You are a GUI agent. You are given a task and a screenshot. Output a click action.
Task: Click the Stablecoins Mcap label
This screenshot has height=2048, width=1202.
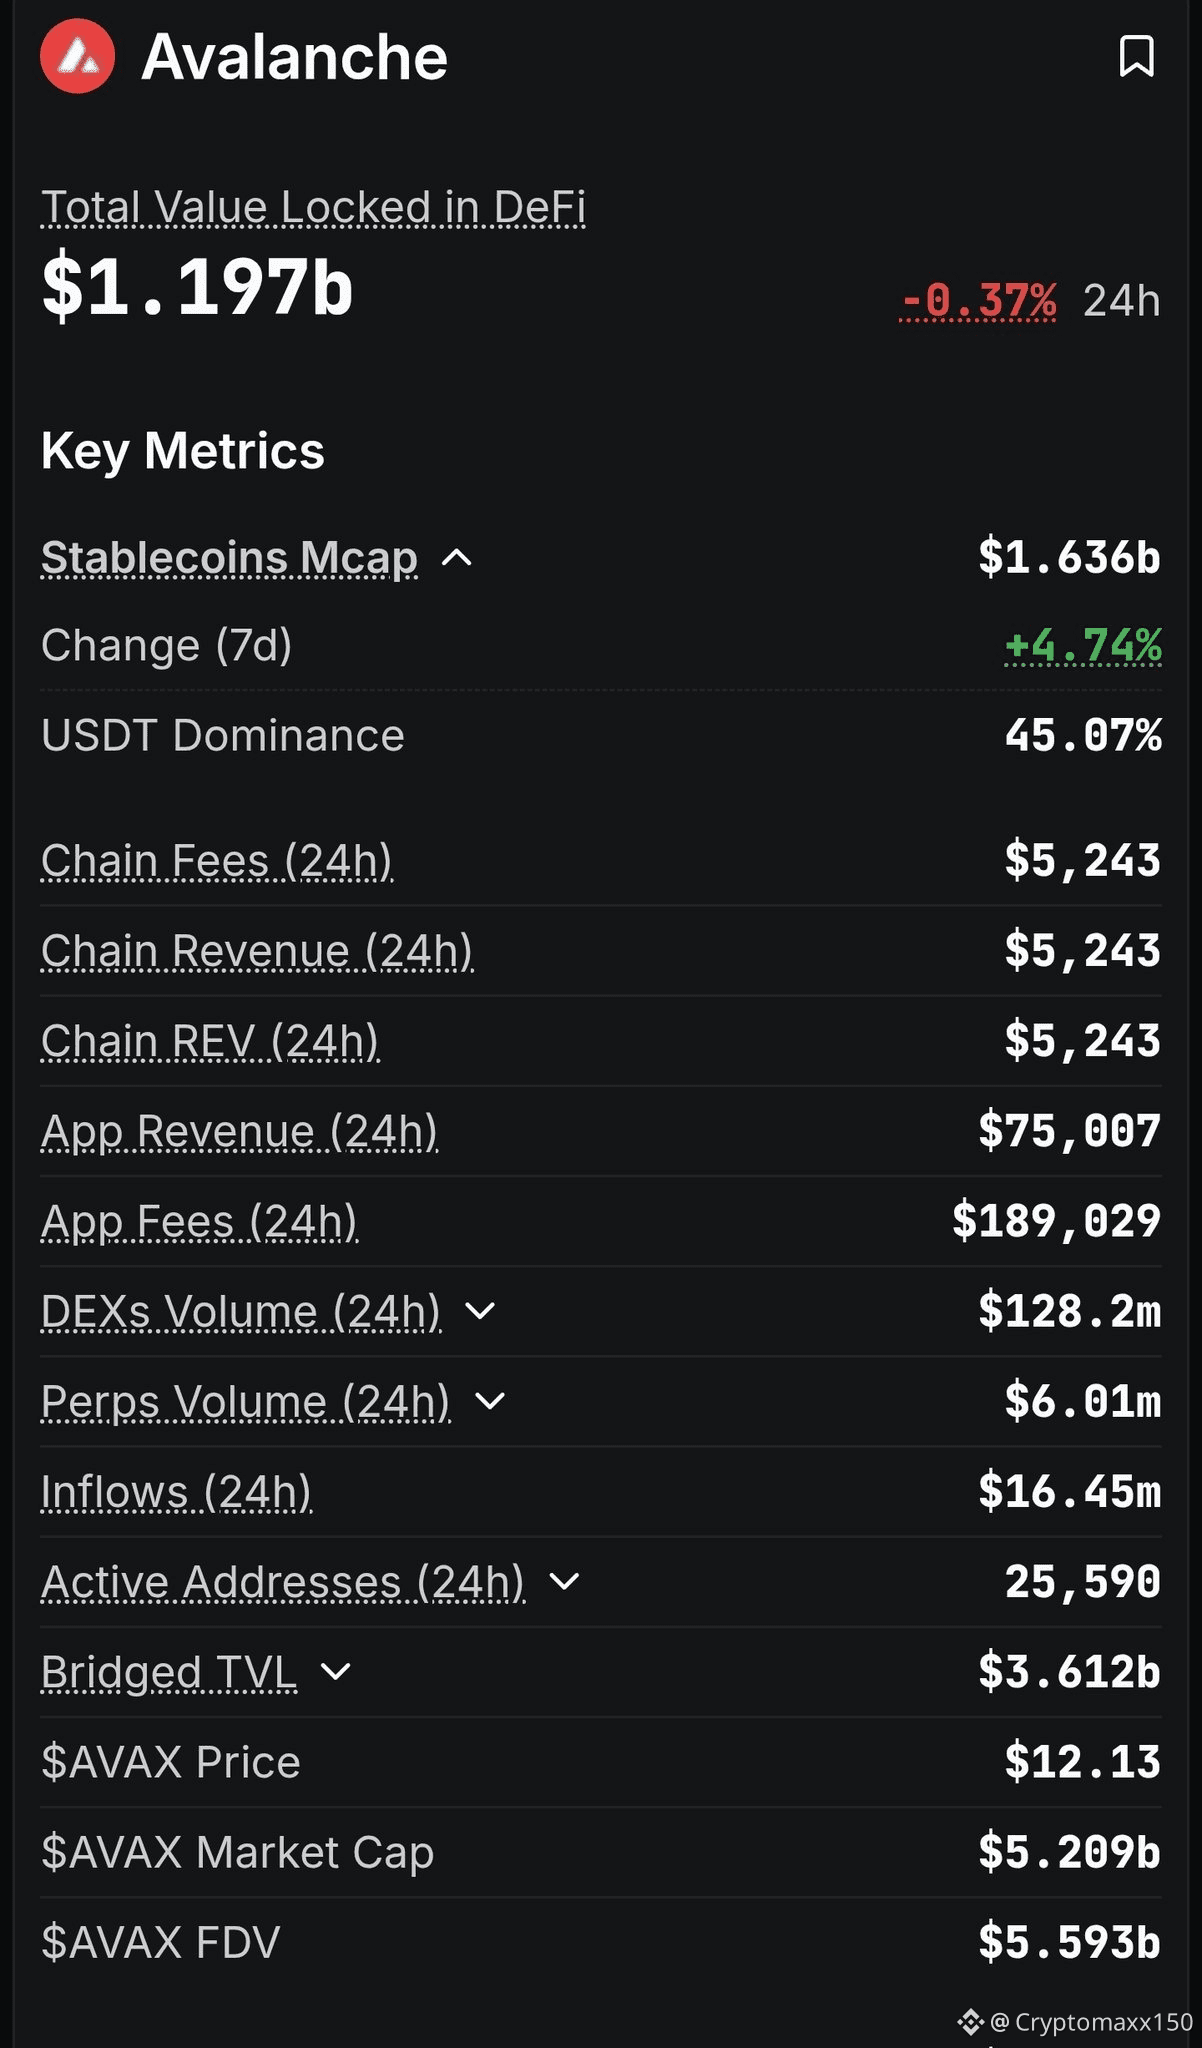pyautogui.click(x=229, y=558)
